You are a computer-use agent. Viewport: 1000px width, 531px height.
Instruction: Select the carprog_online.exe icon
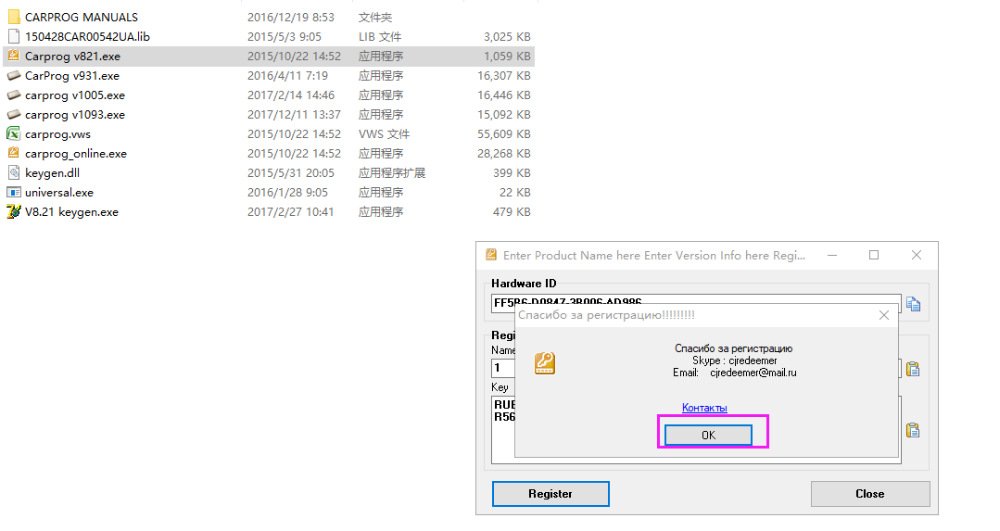tap(13, 154)
